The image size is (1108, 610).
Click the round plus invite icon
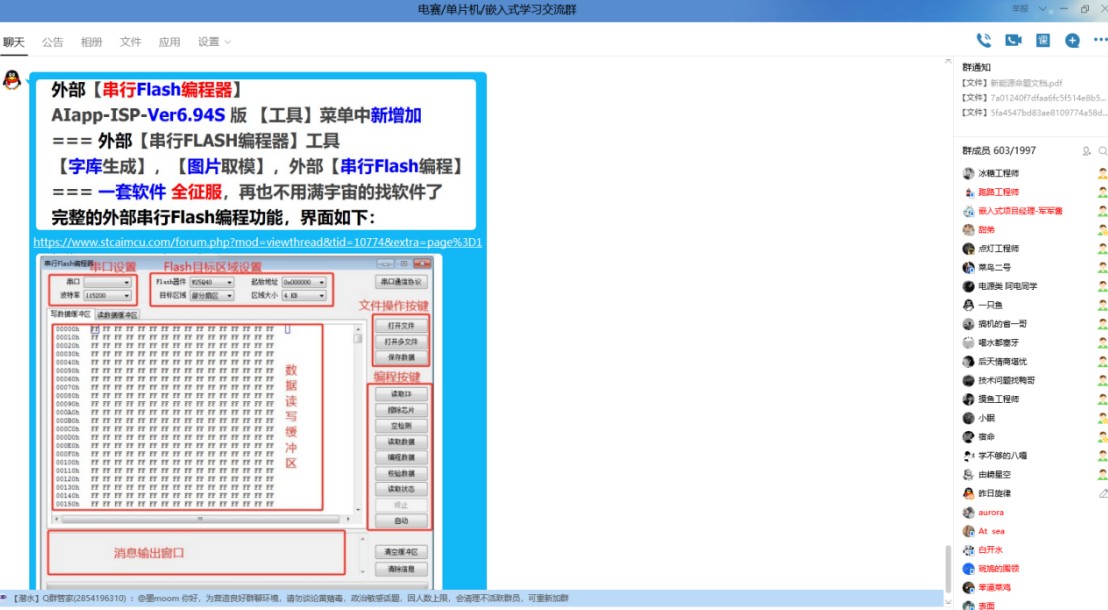(1072, 40)
